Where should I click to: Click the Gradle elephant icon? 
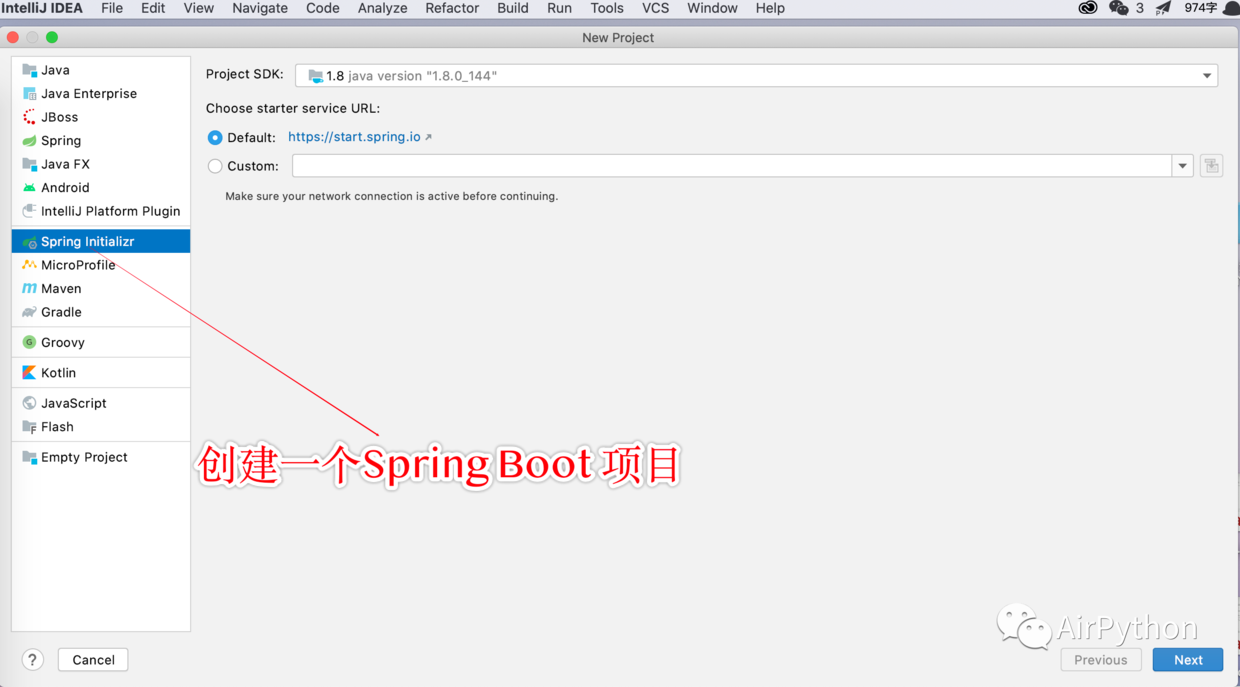tap(29, 312)
